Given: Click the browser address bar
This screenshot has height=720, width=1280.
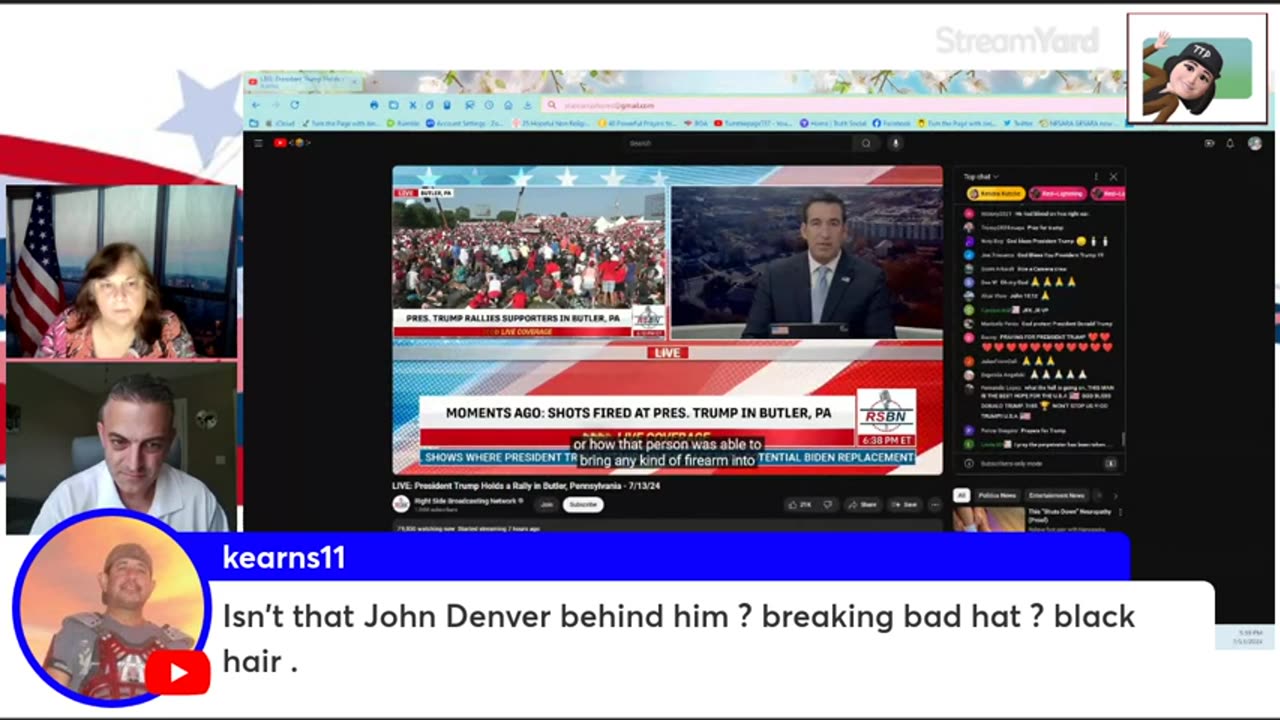Looking at the screenshot, I should (835, 105).
